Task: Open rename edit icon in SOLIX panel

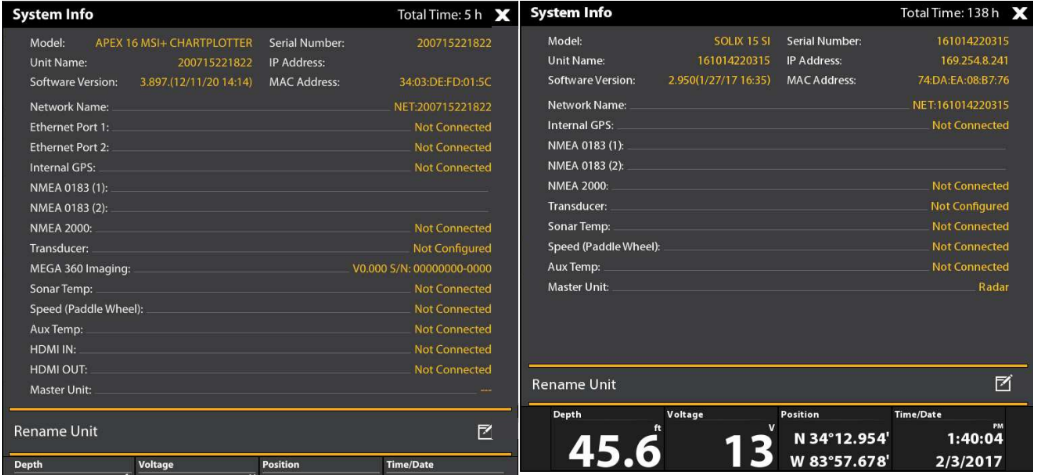Action: click(1003, 383)
